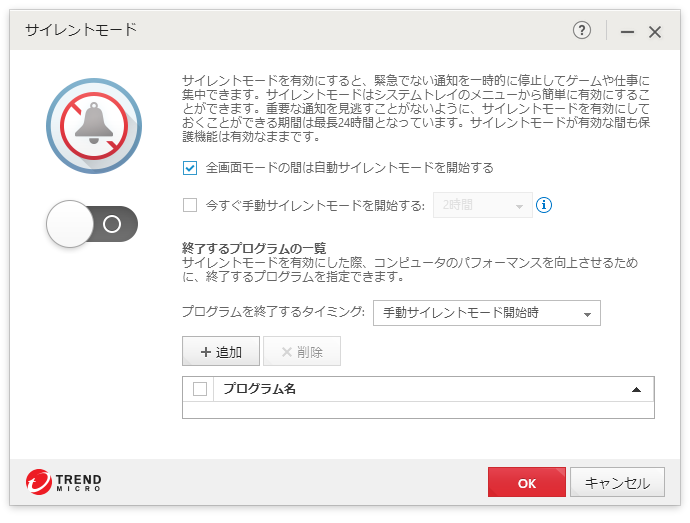Check the select-all box in program list header
The width and height of the screenshot is (690, 523).
[200, 389]
